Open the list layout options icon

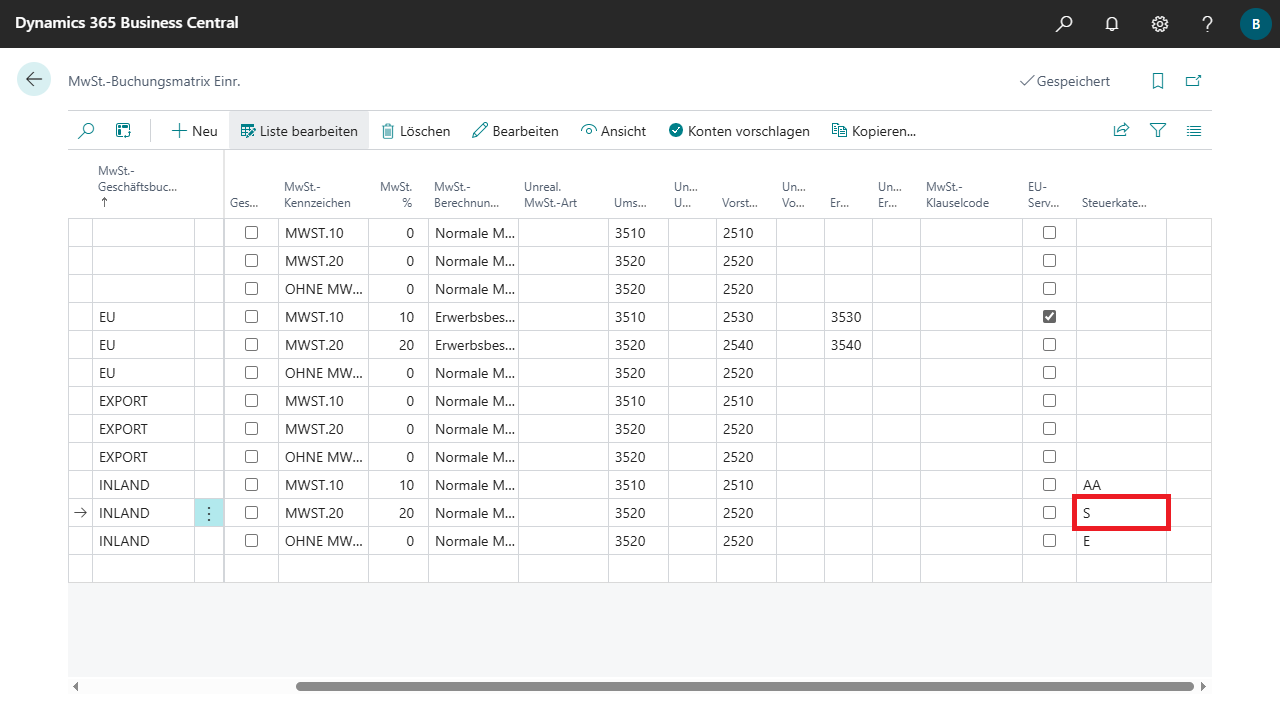click(1194, 130)
